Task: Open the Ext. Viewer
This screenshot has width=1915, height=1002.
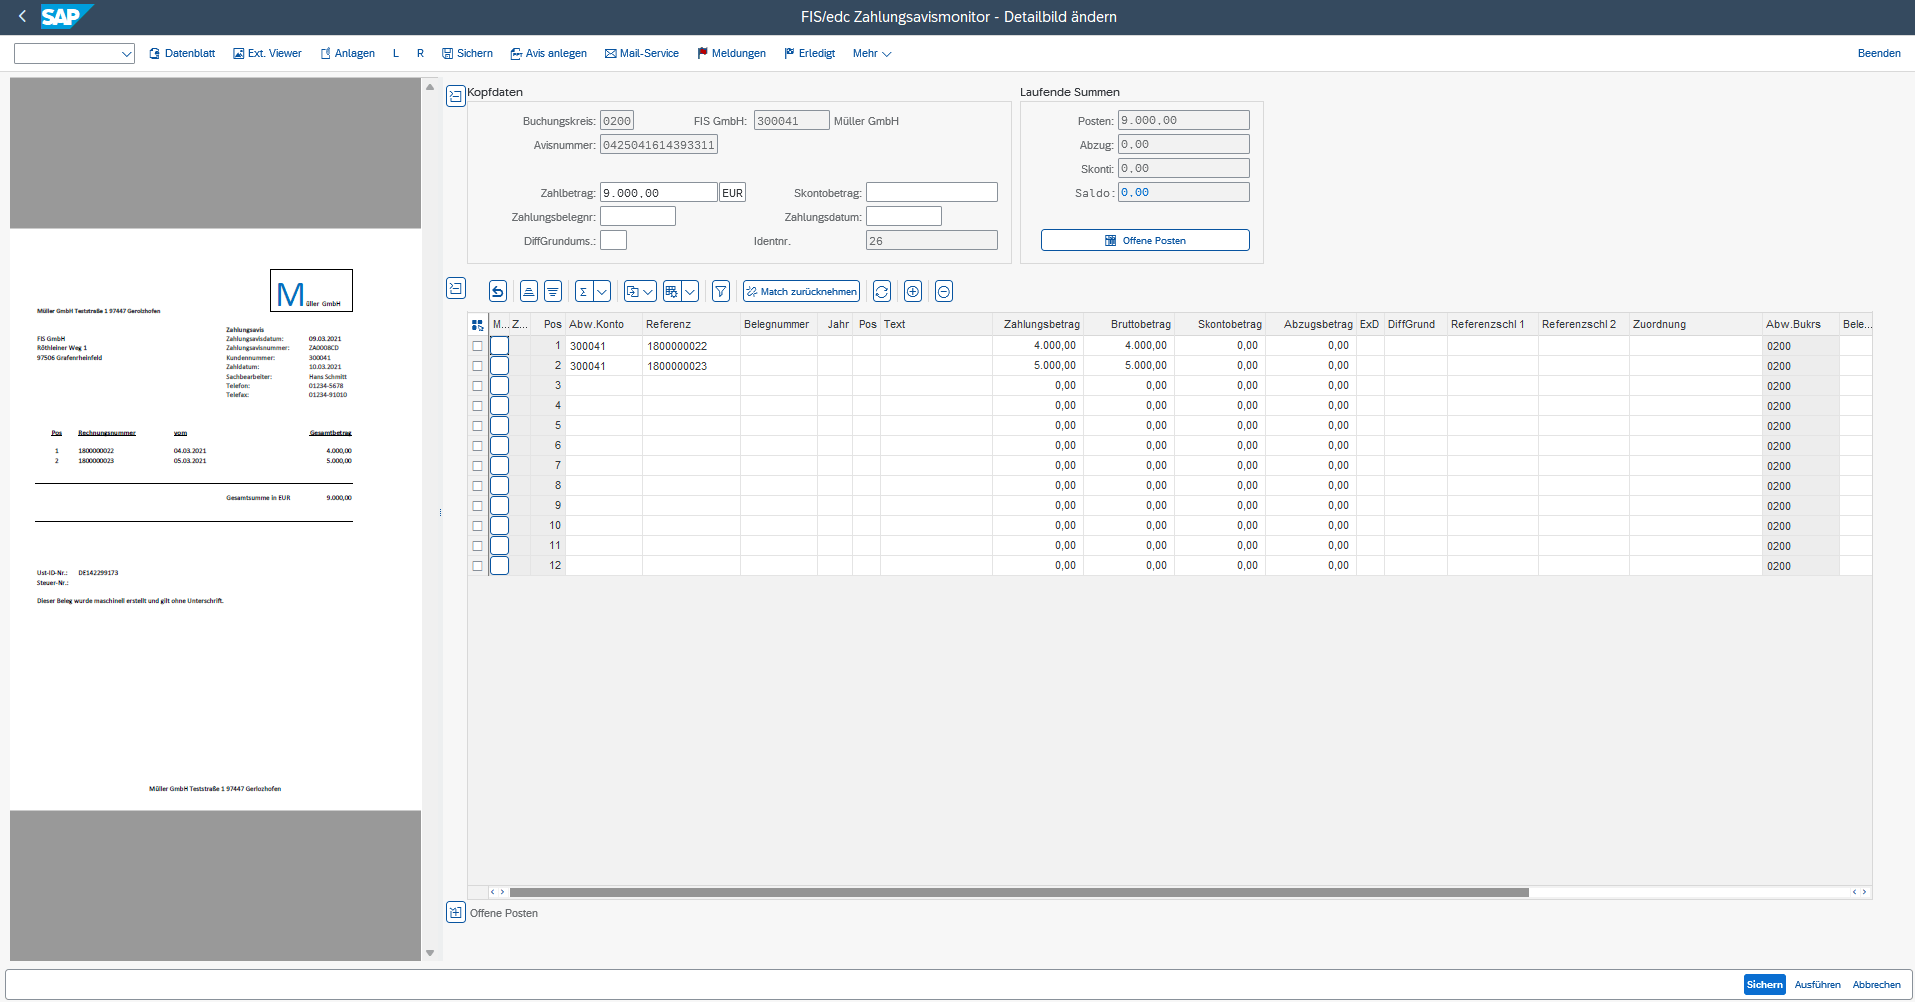Action: [267, 53]
